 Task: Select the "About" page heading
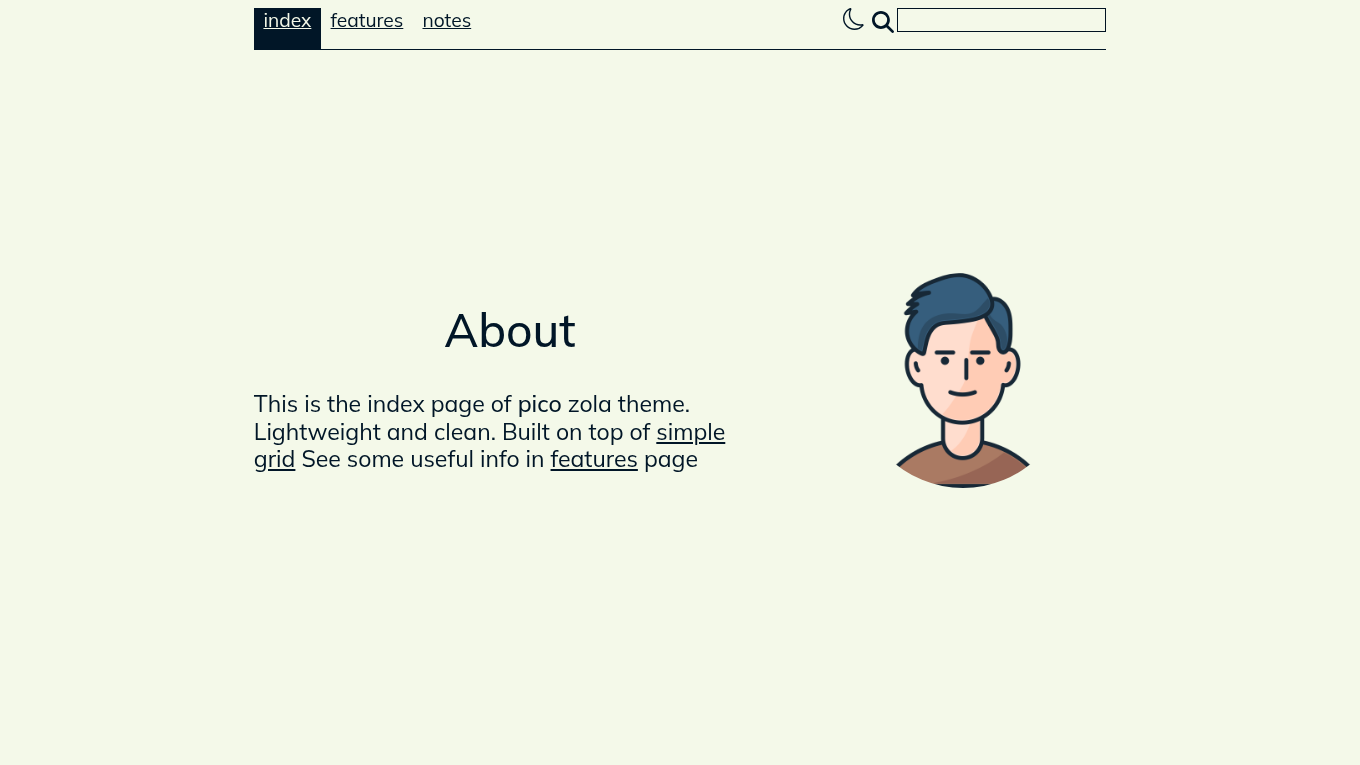(x=510, y=330)
